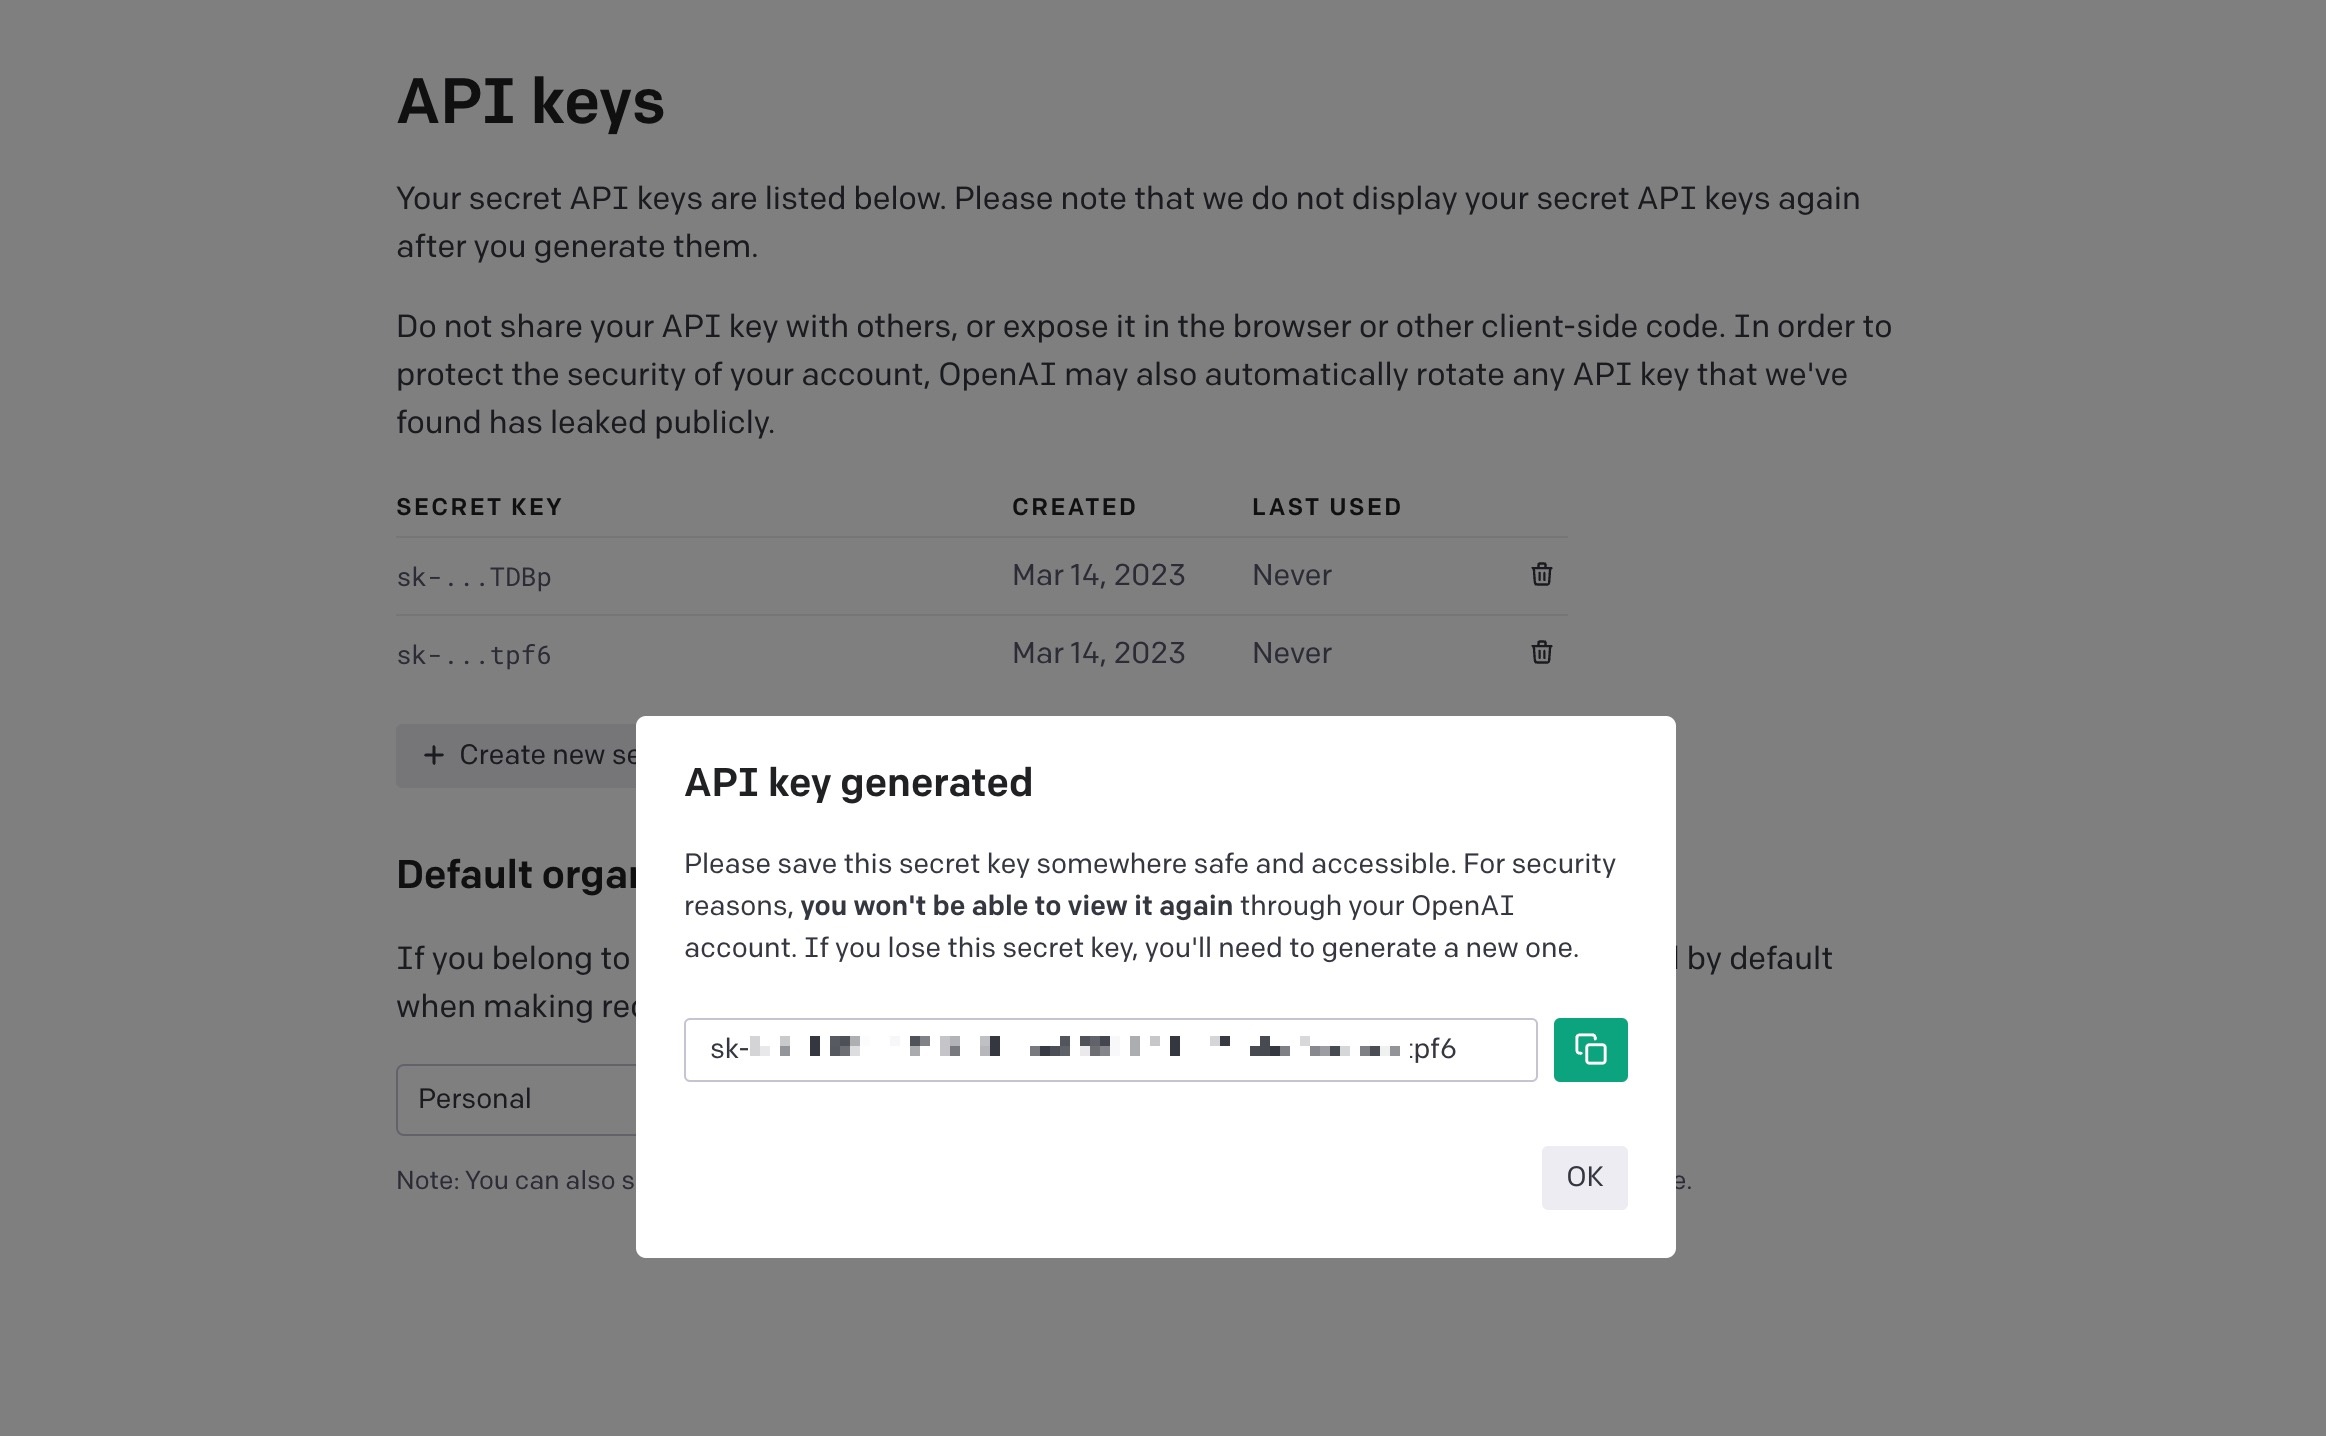The height and width of the screenshot is (1436, 2326).
Task: Click the plus icon beside Create new
Action: point(433,755)
